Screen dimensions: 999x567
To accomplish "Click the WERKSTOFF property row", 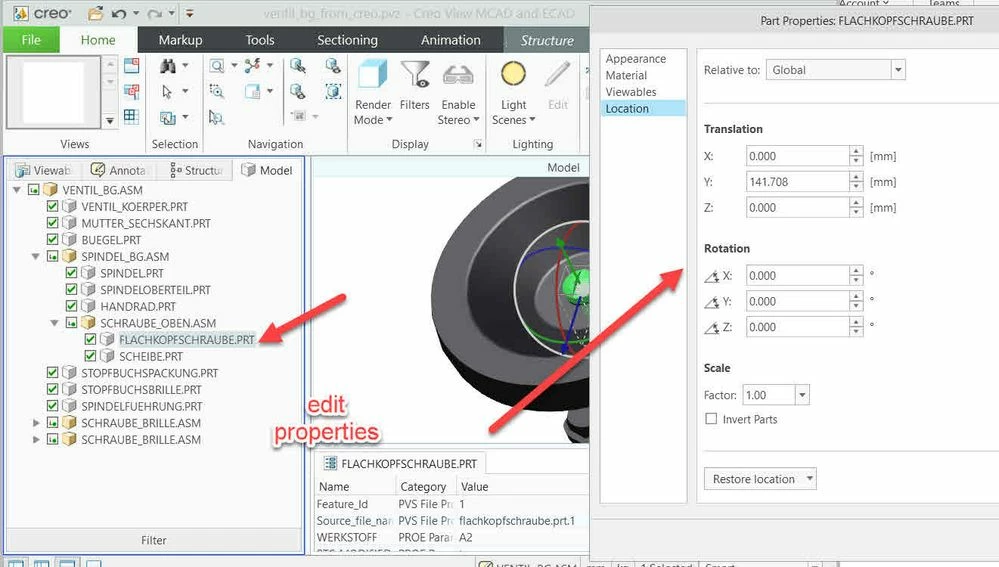I will point(452,537).
